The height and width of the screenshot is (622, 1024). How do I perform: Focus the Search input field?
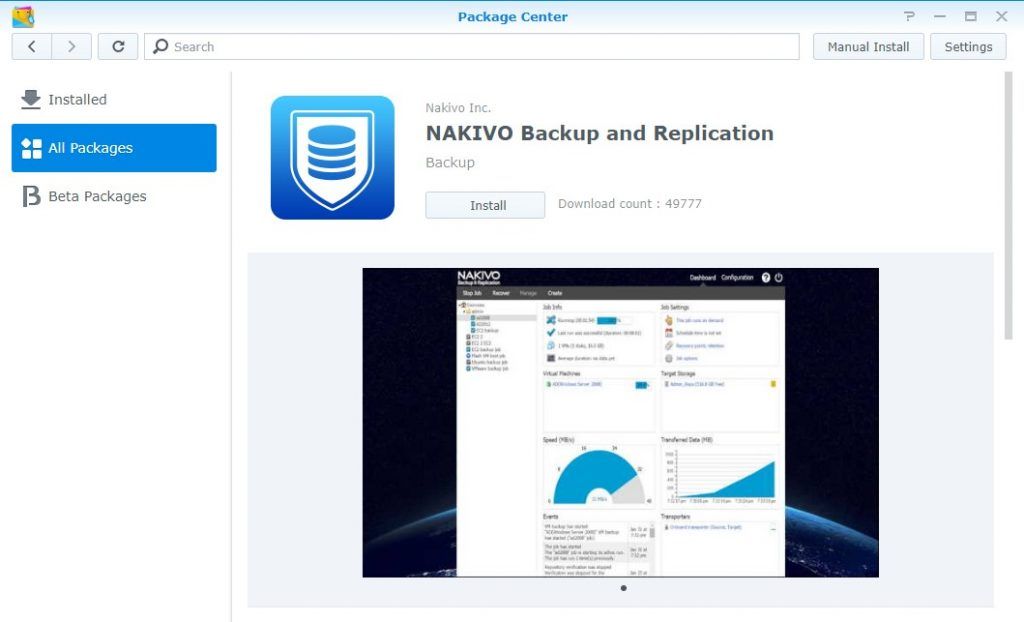point(472,46)
